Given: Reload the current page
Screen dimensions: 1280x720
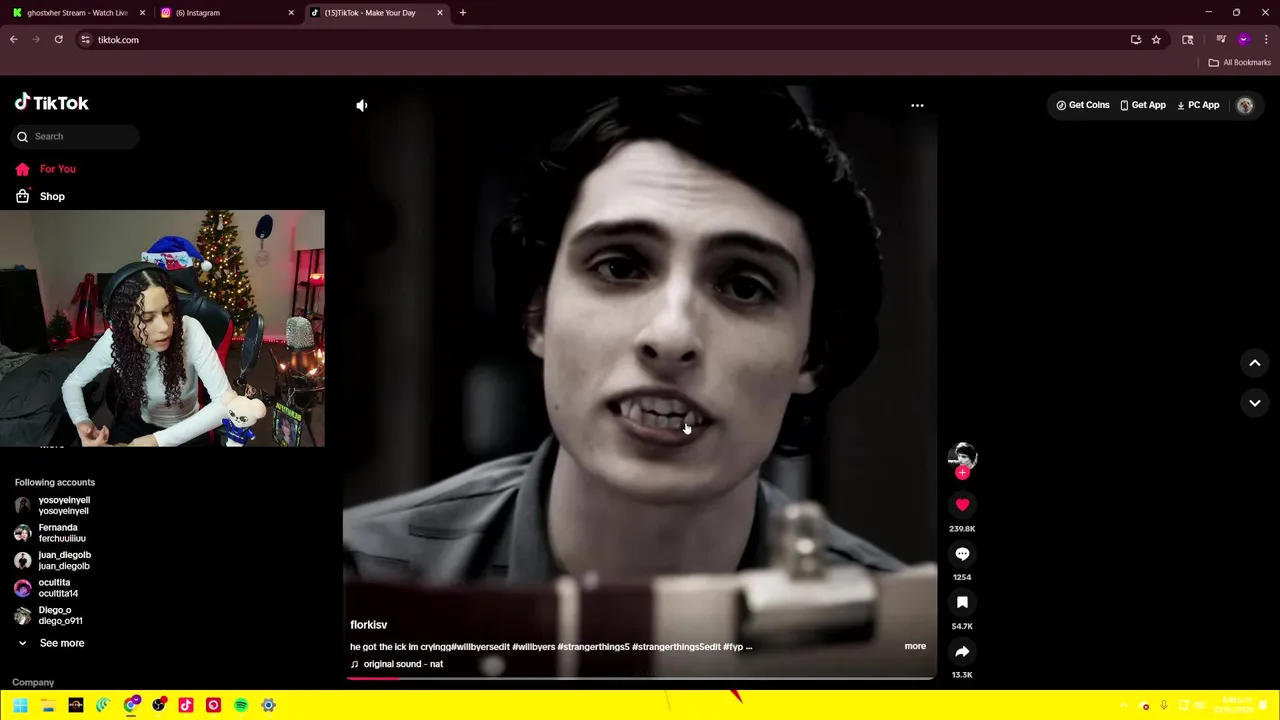Looking at the screenshot, I should pos(59,40).
